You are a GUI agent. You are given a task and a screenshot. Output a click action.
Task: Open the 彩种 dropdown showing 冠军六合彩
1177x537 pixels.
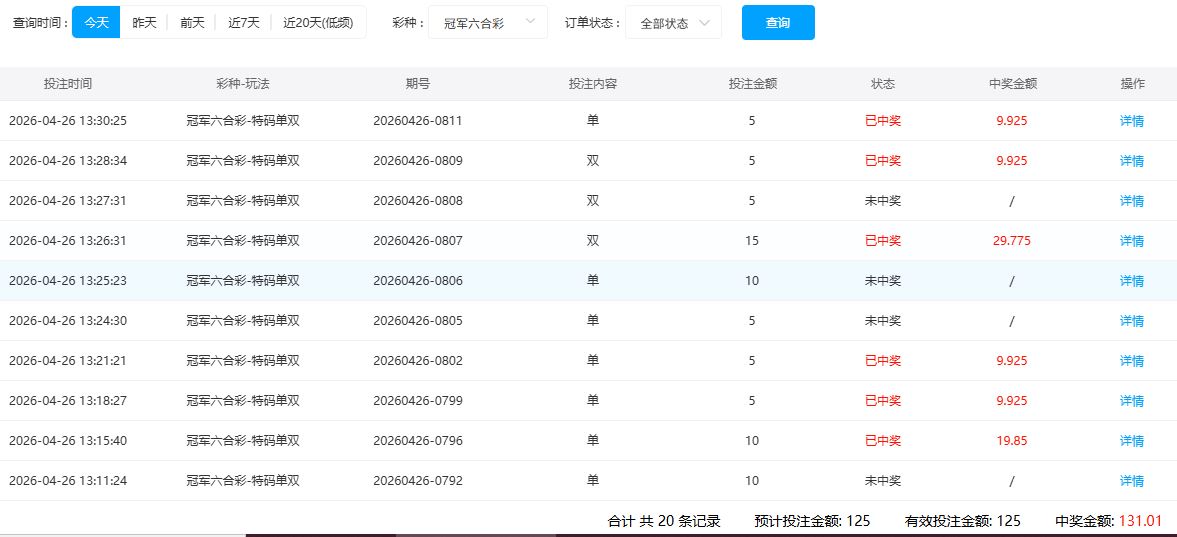[x=488, y=23]
